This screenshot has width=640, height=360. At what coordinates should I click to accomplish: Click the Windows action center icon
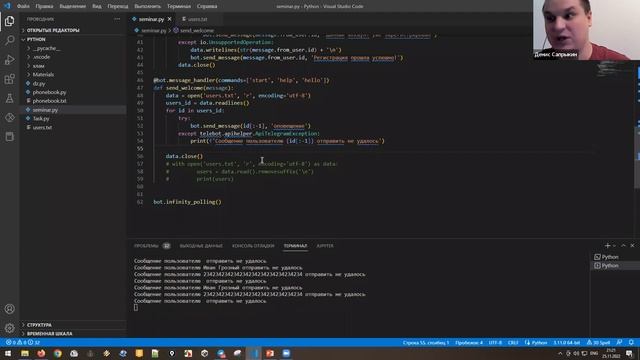tap(629, 353)
